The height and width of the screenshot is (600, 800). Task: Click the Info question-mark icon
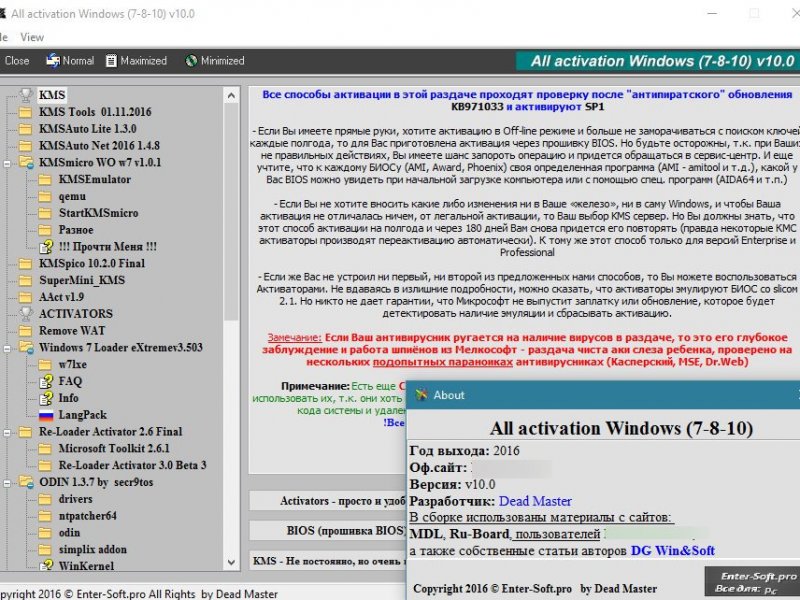[46, 398]
